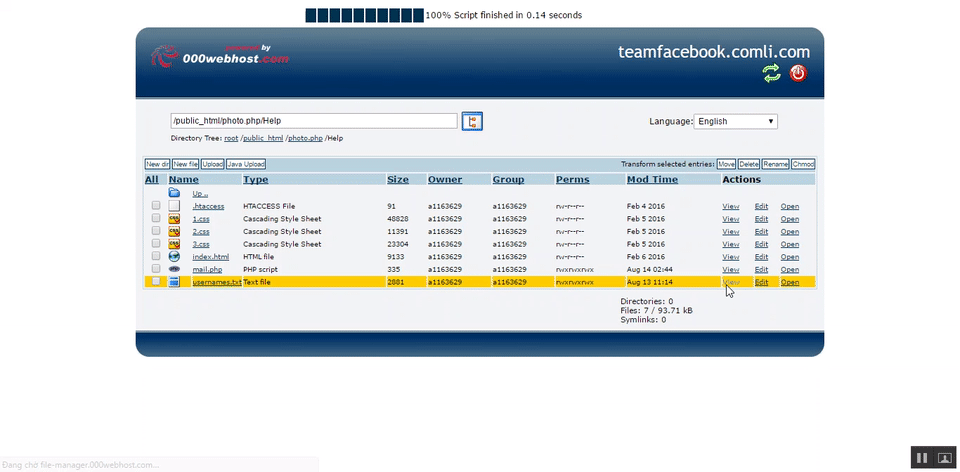Click Open for usernames.txt
Viewport: 960px width, 472px height.
(789, 282)
